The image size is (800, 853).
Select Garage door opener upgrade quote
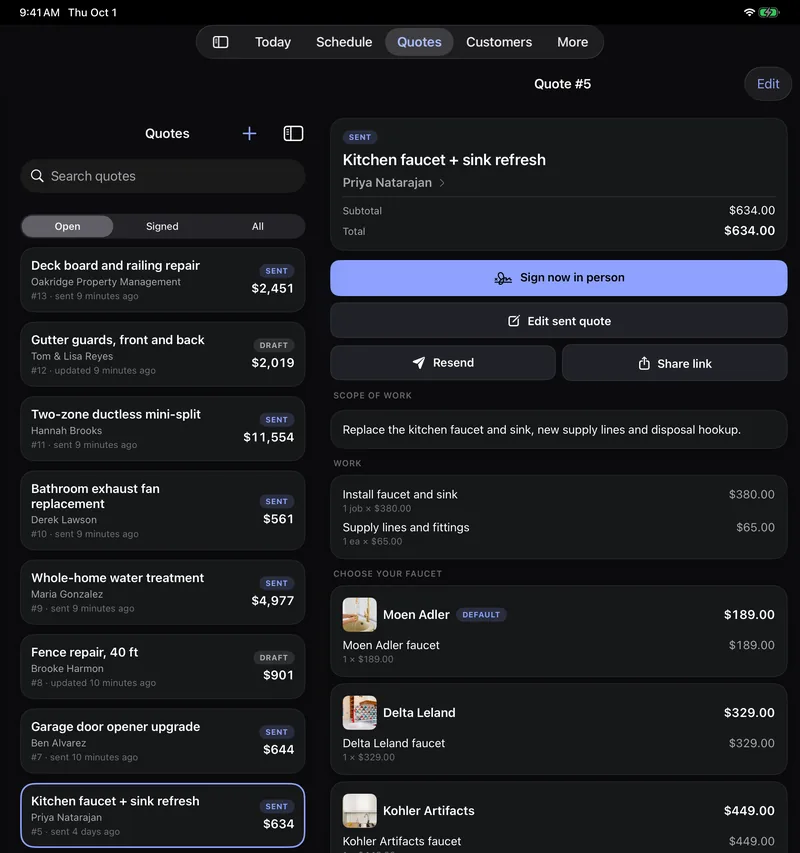click(163, 741)
